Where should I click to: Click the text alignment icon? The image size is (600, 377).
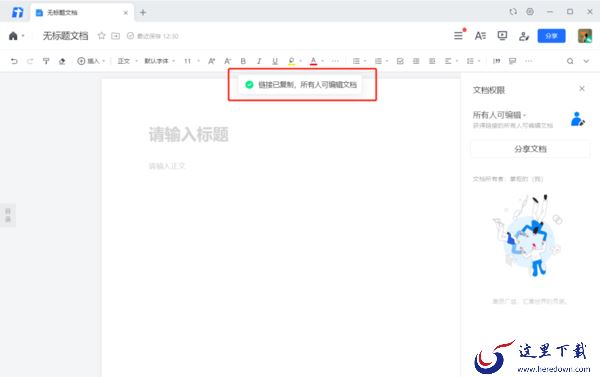[448, 61]
